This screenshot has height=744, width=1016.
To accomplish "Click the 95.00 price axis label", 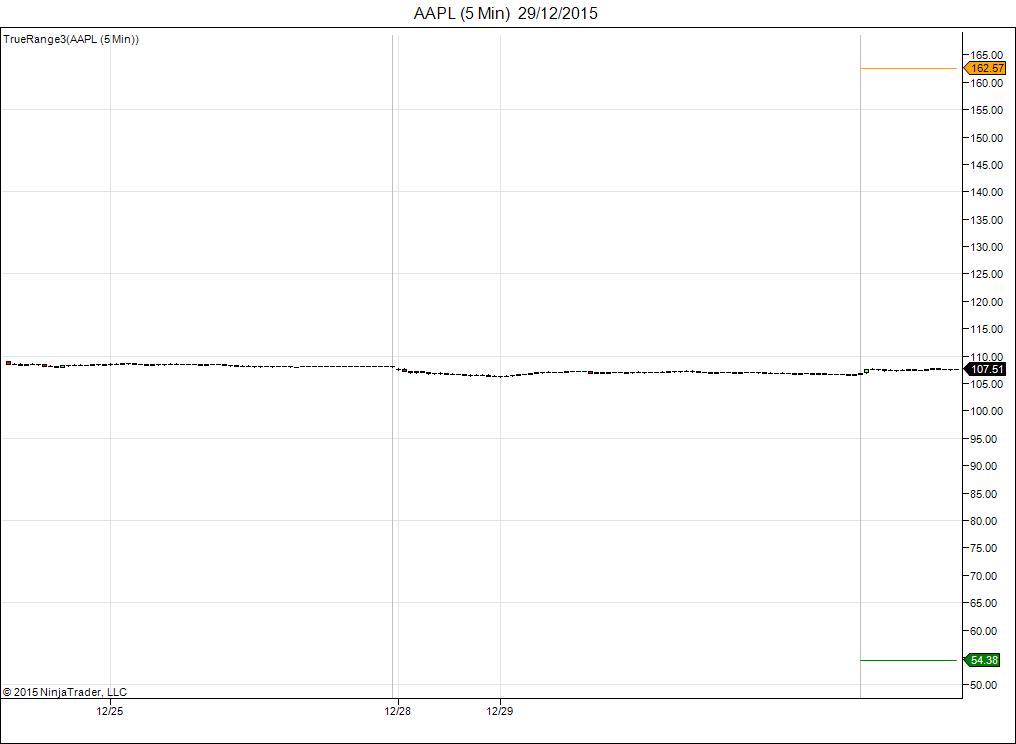I will coord(984,439).
